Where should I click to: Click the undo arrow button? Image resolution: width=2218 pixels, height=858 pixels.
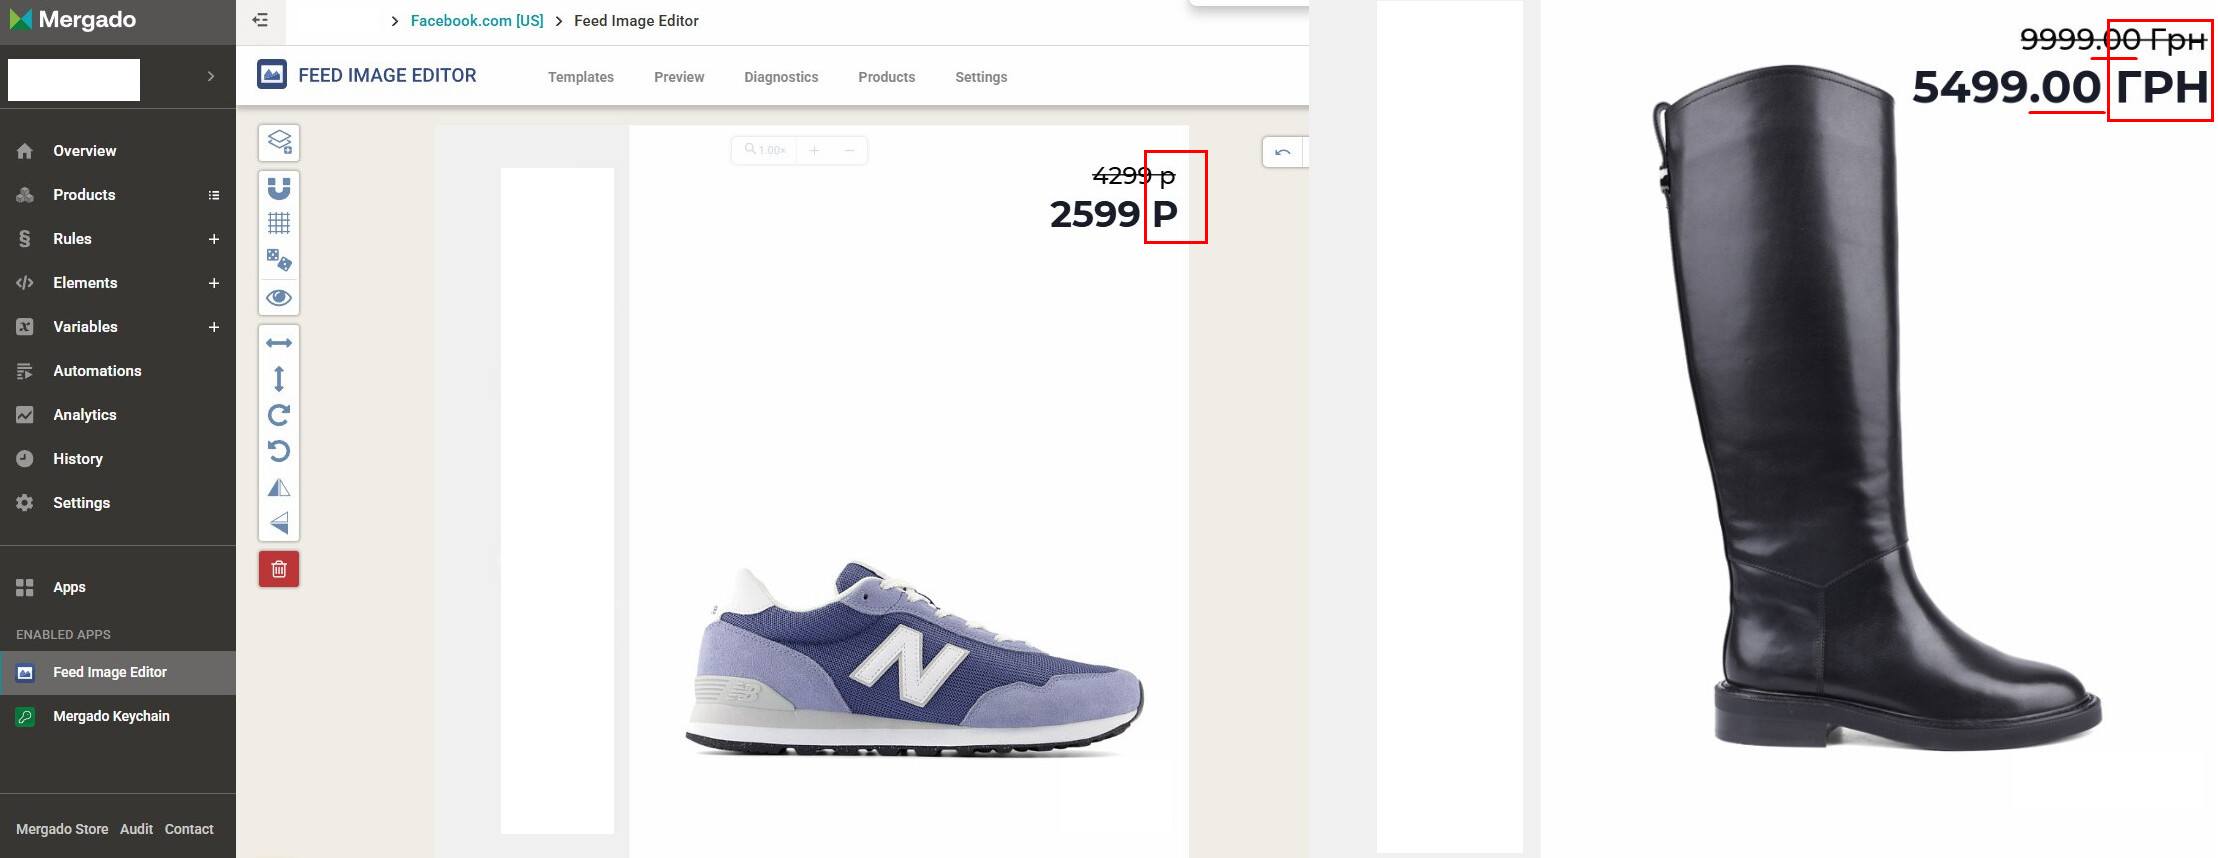(x=1283, y=152)
